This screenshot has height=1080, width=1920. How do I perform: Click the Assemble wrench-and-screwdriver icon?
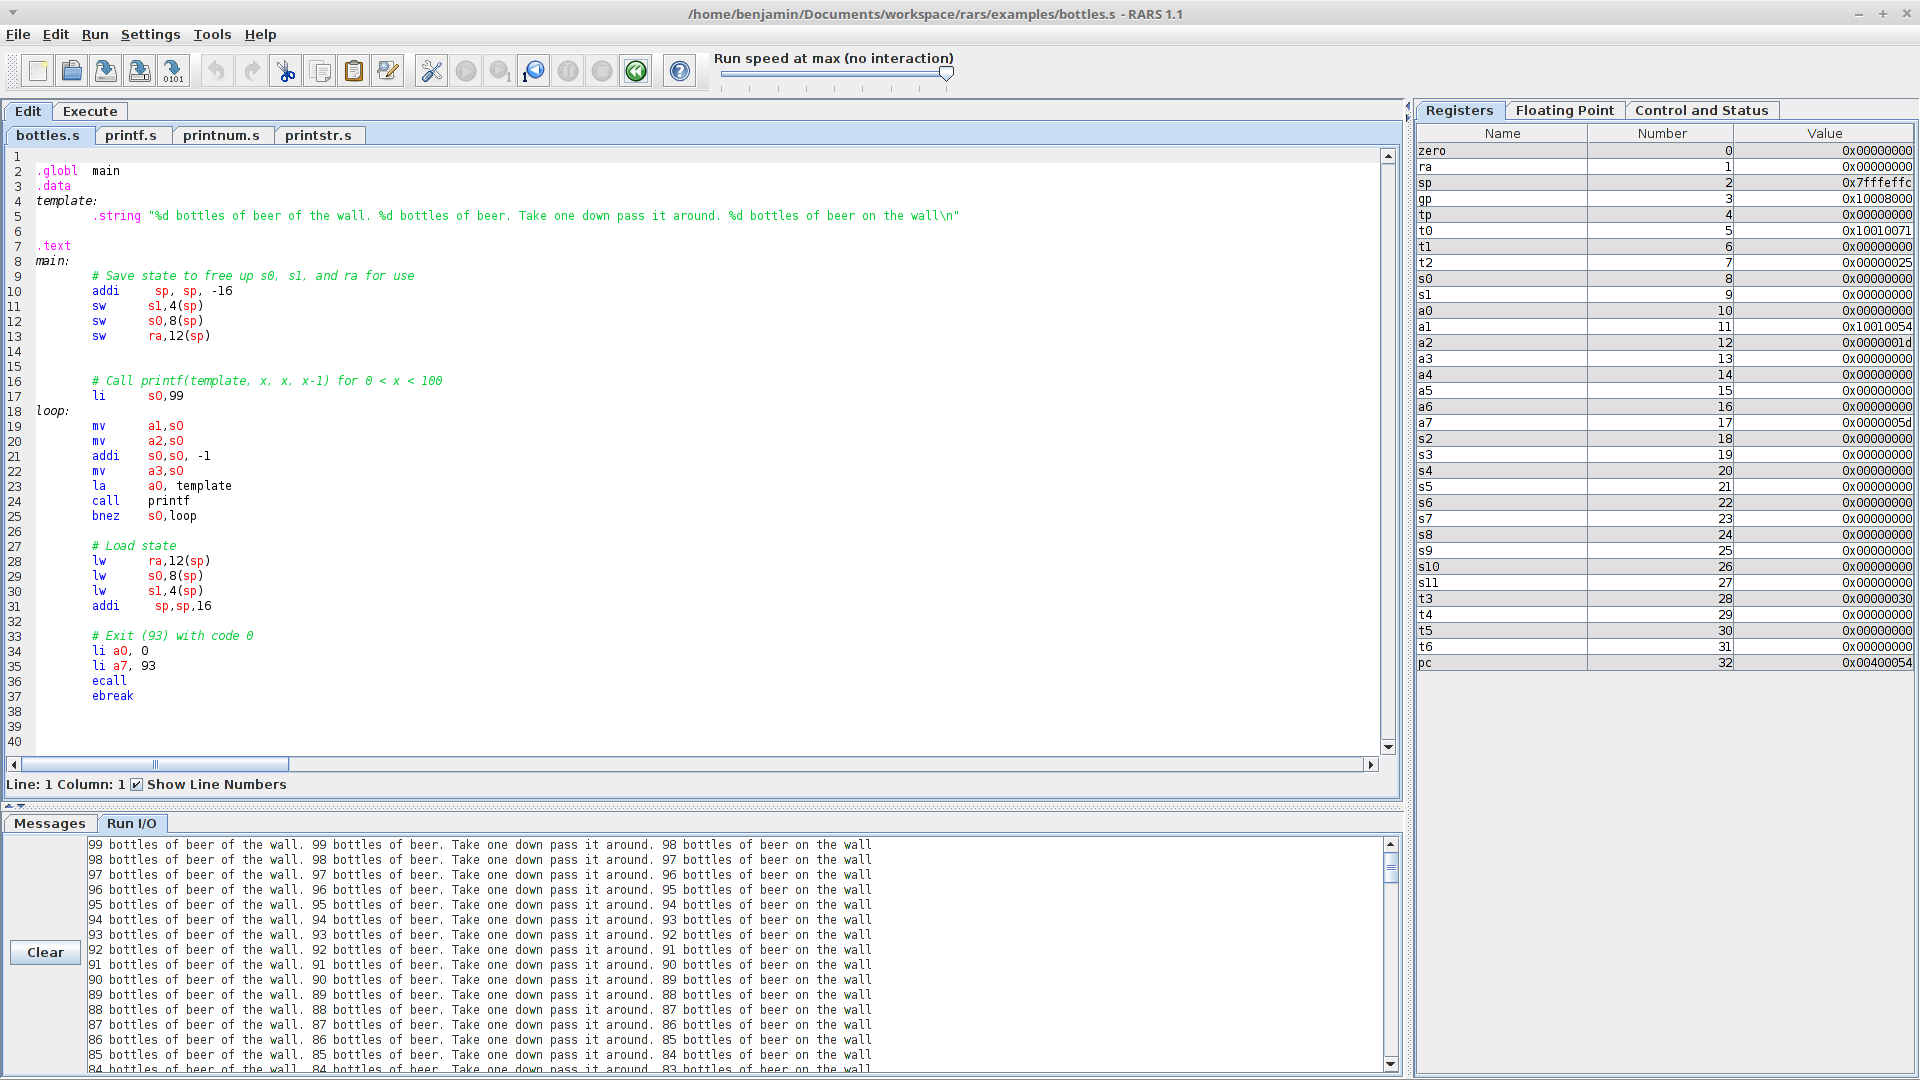[432, 71]
